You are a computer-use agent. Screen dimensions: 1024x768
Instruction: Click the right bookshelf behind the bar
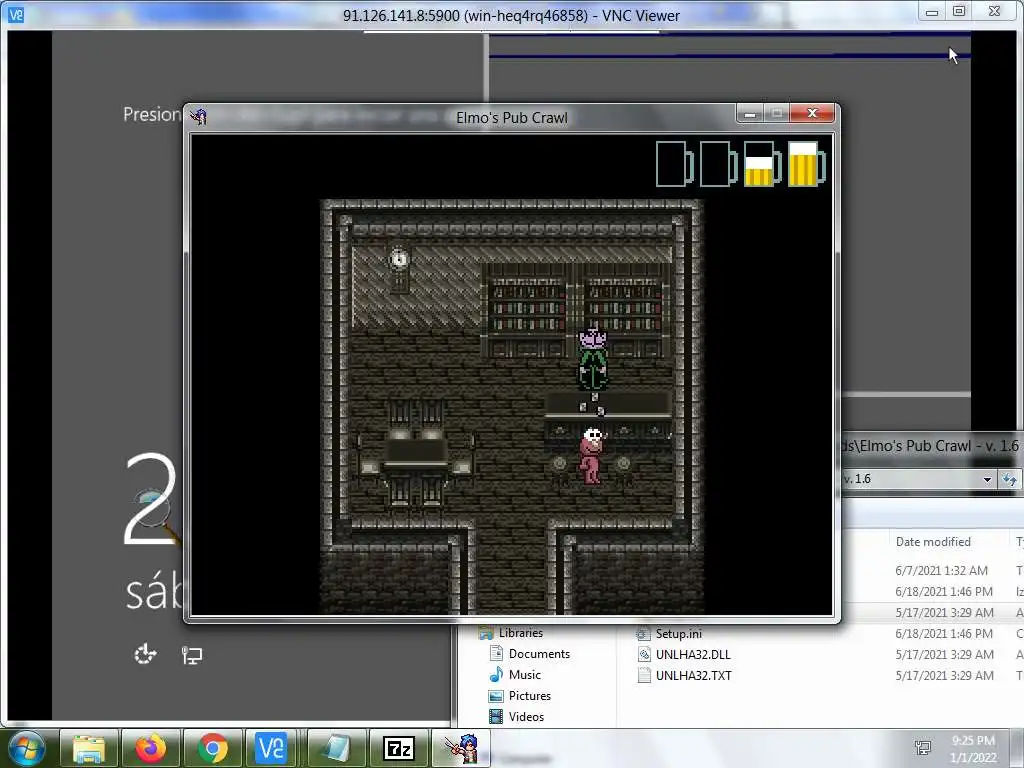coord(626,309)
